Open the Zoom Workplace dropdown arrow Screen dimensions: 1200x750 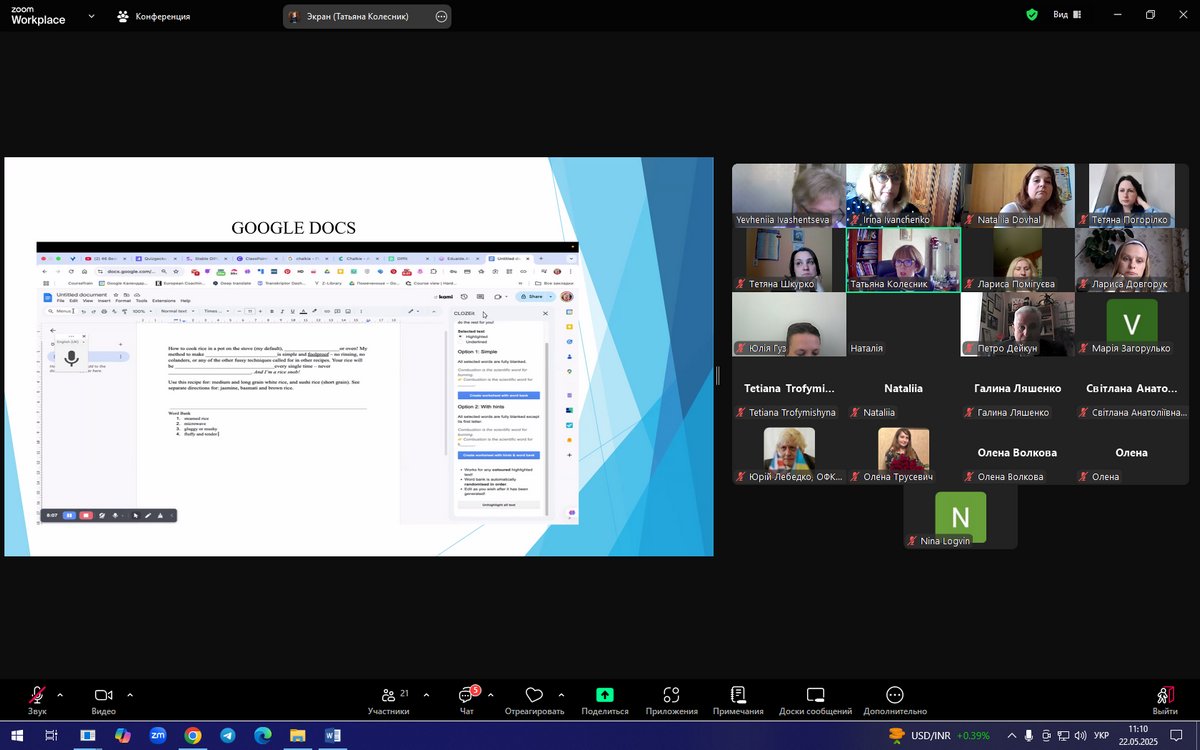click(92, 16)
